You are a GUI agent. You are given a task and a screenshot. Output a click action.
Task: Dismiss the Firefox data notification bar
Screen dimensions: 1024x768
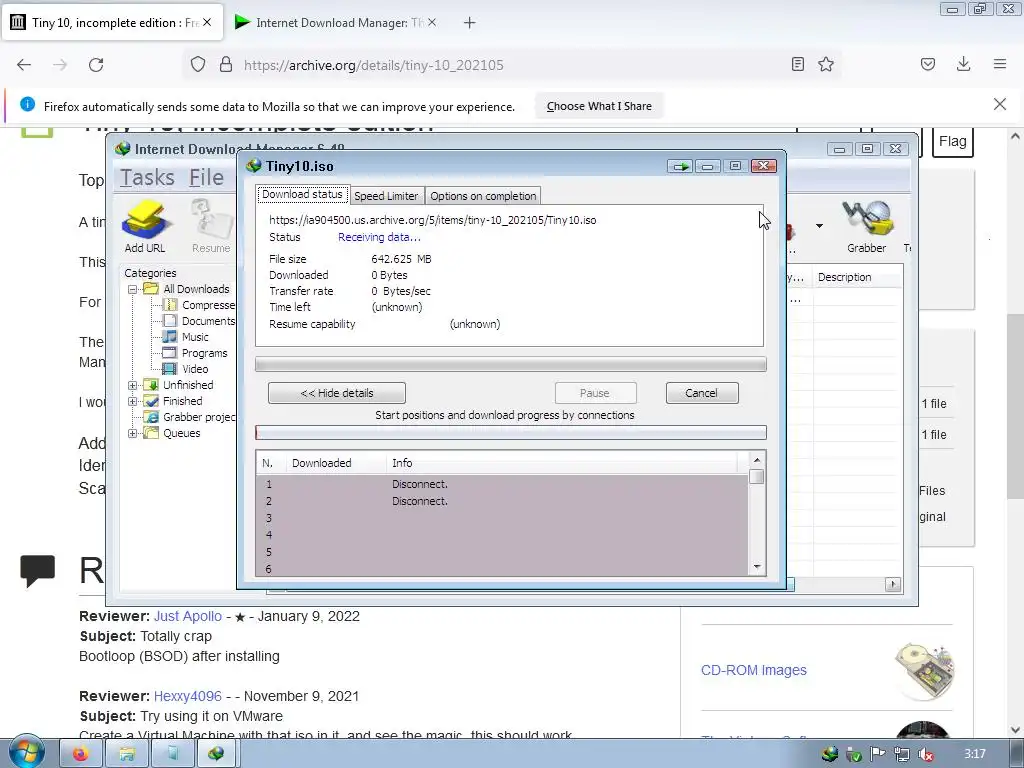point(1000,104)
